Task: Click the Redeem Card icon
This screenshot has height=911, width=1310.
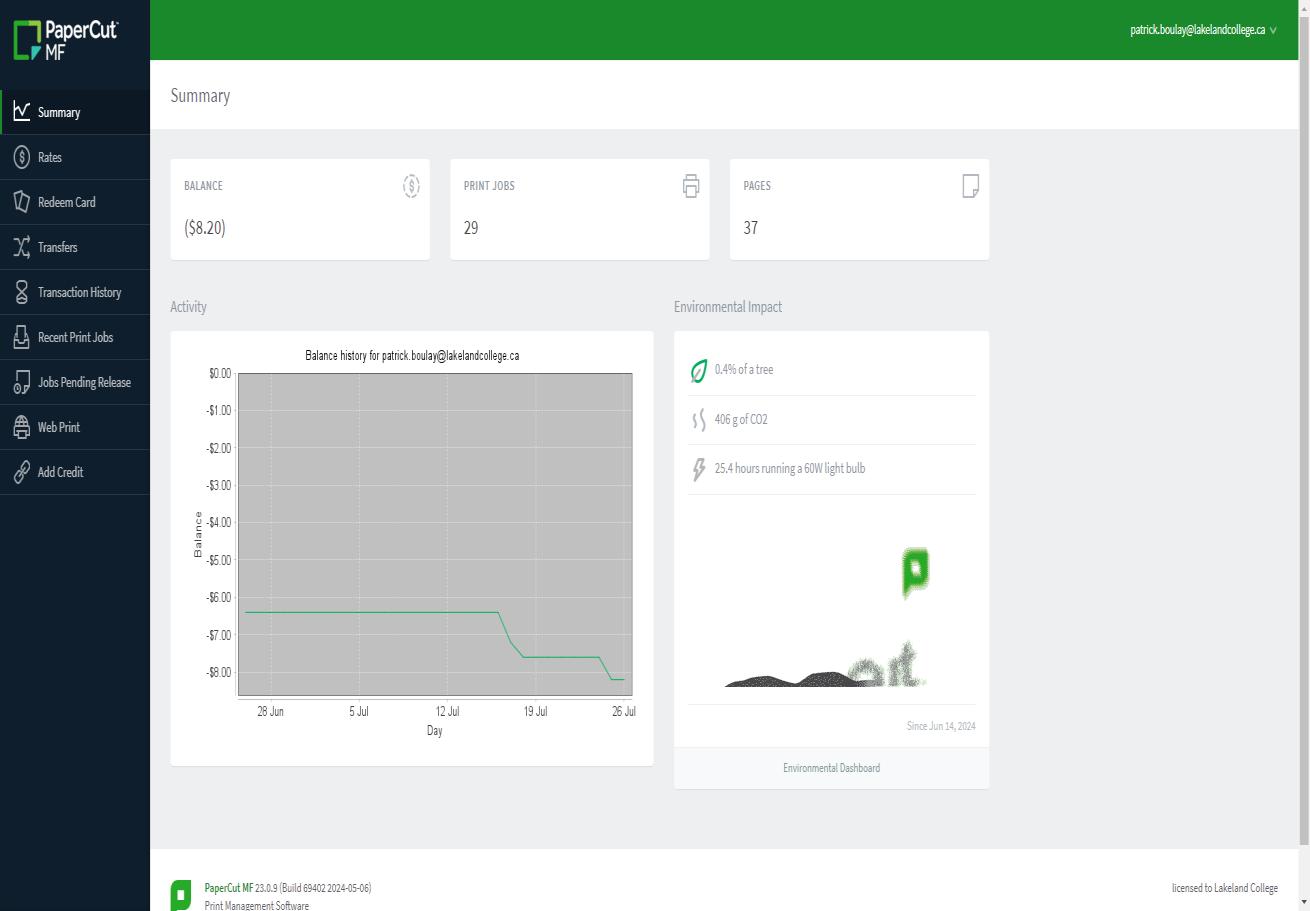Action: tap(21, 202)
